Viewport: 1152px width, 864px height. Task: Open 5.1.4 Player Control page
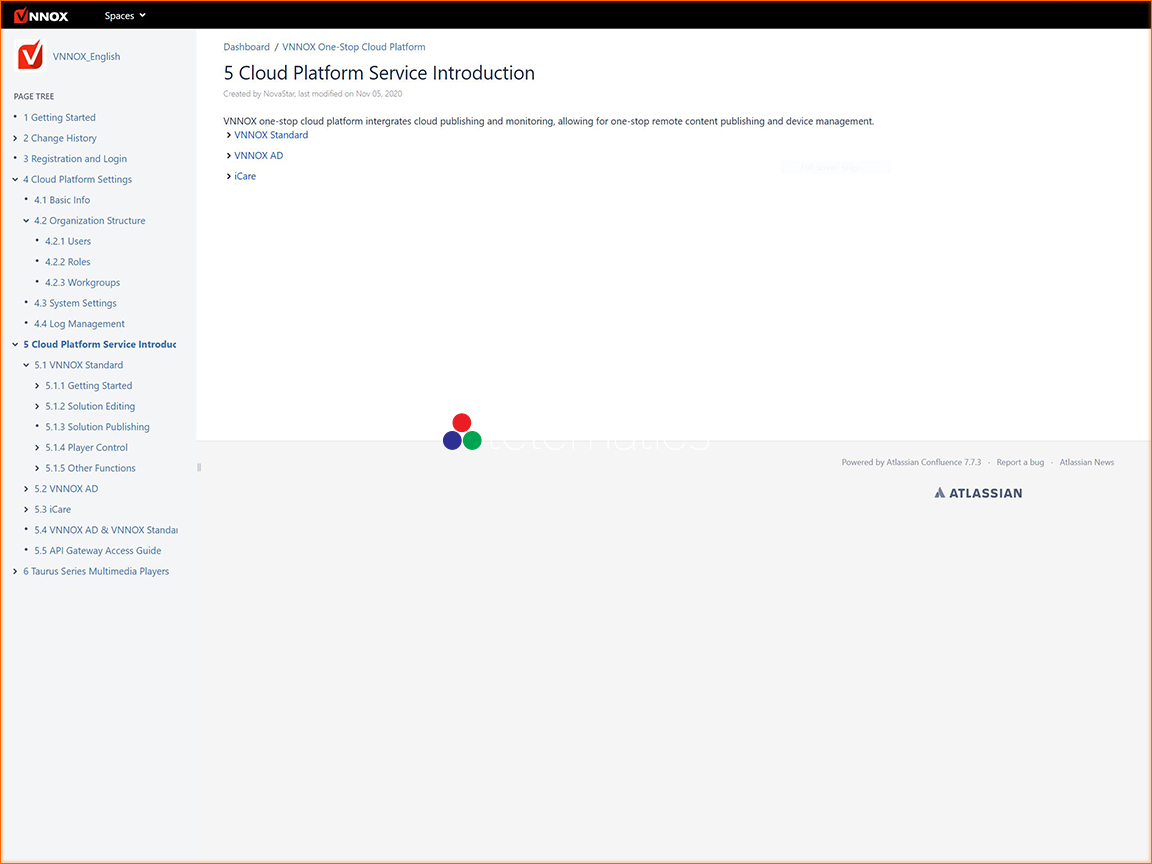coord(87,447)
